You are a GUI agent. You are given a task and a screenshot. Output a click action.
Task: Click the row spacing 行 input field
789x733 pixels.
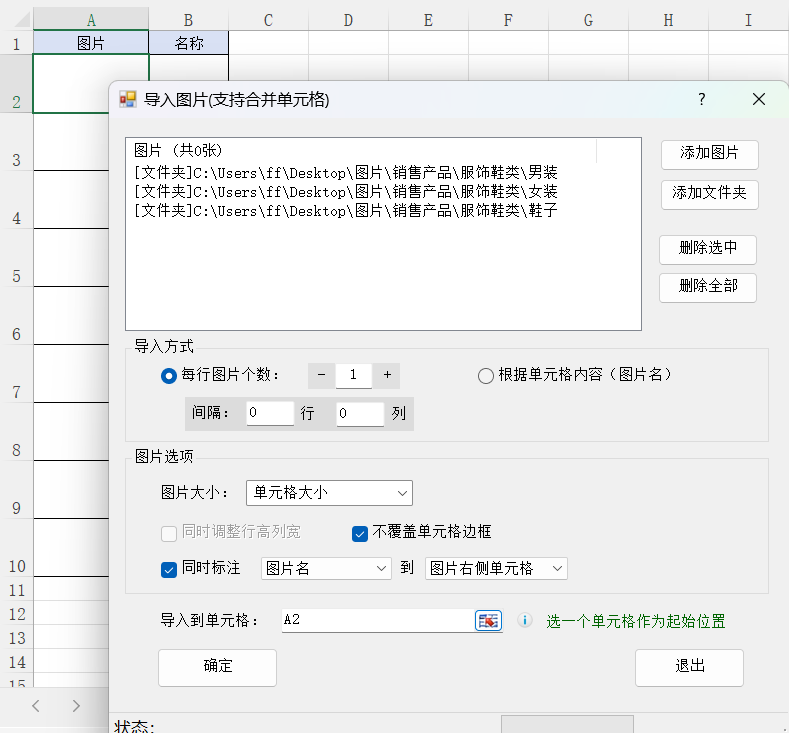[270, 413]
